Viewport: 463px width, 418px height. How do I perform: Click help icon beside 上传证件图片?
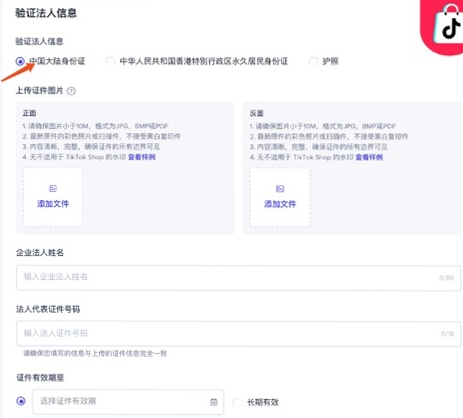click(71, 91)
